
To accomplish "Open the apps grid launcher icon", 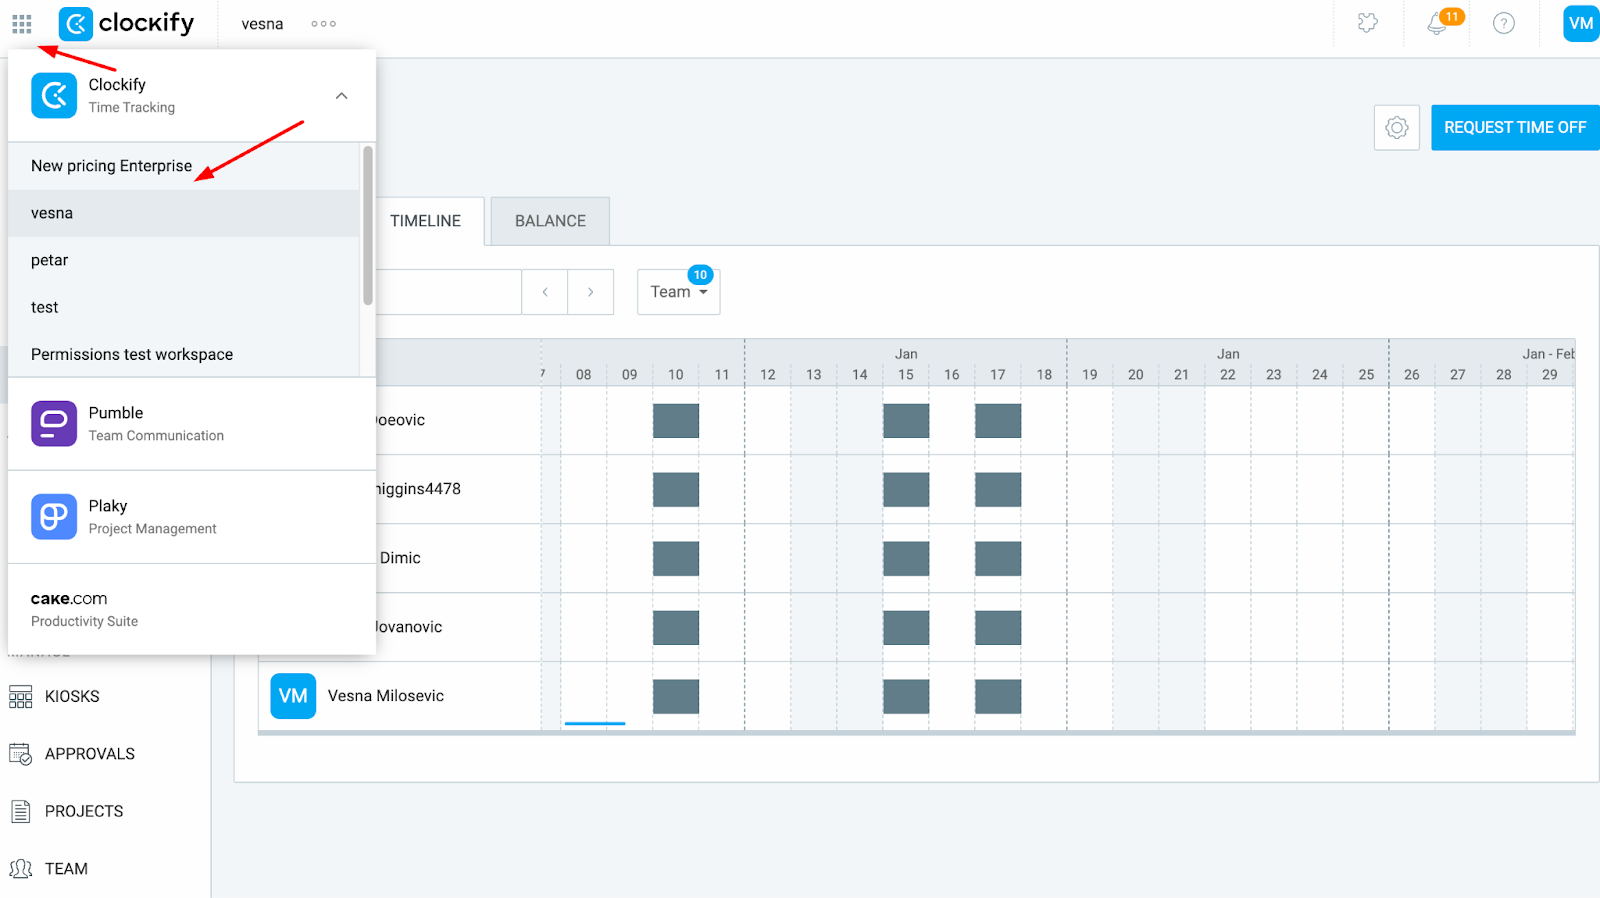I will 22,23.
